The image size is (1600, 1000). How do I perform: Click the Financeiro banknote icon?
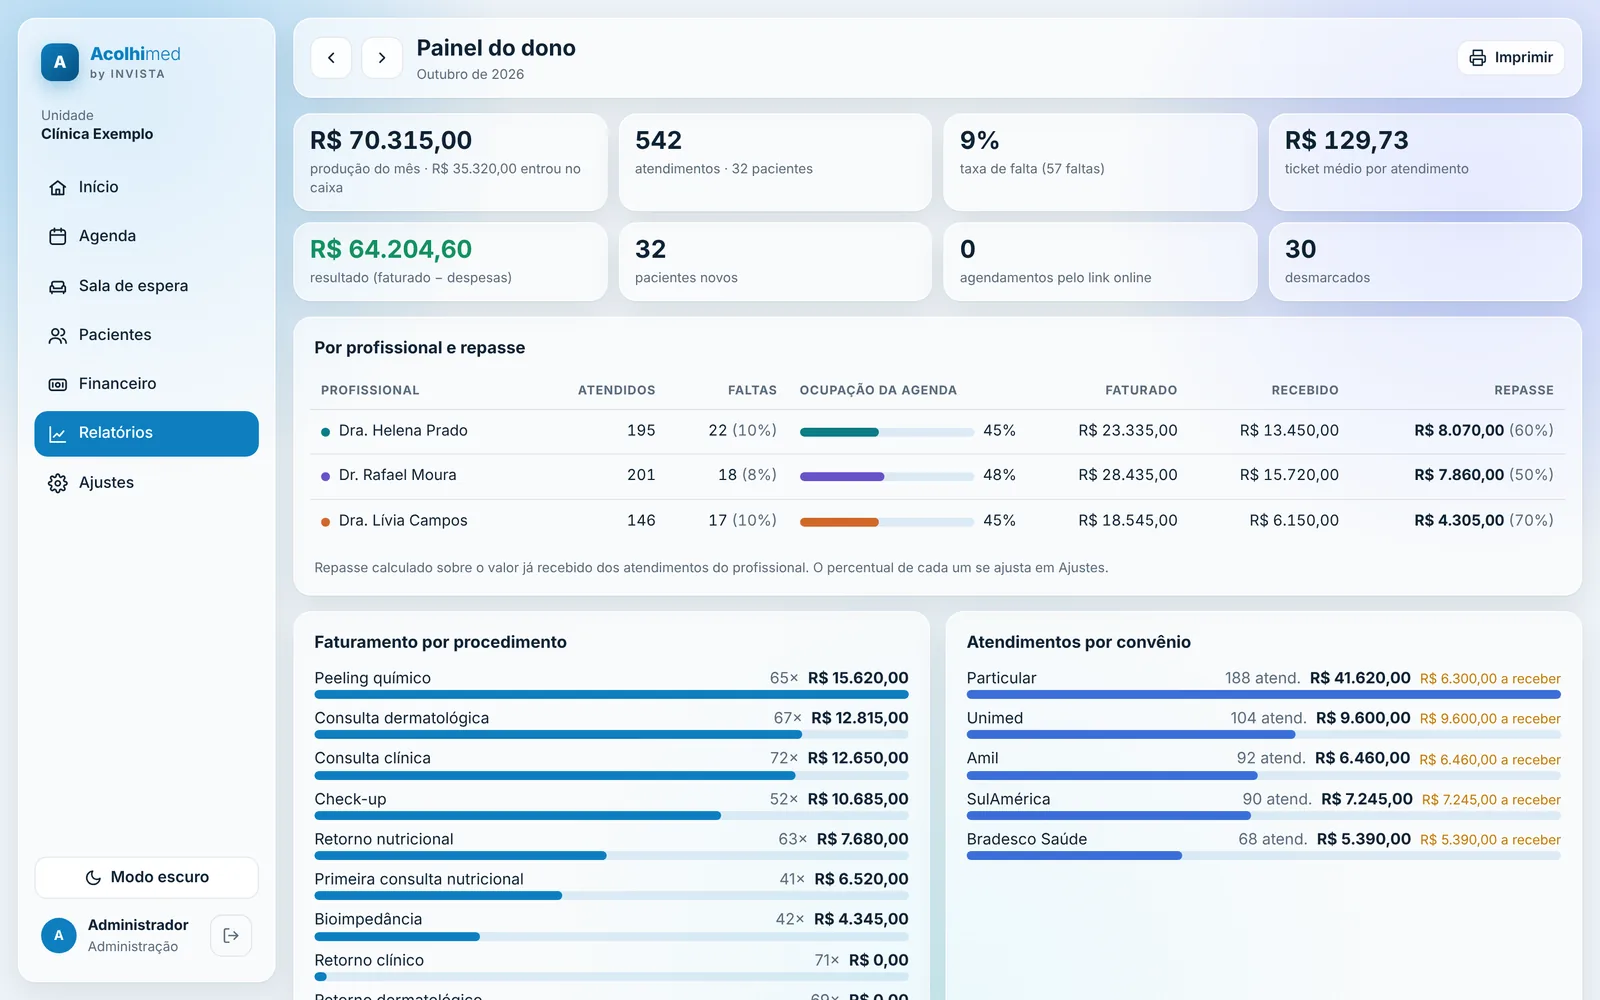[x=58, y=385]
